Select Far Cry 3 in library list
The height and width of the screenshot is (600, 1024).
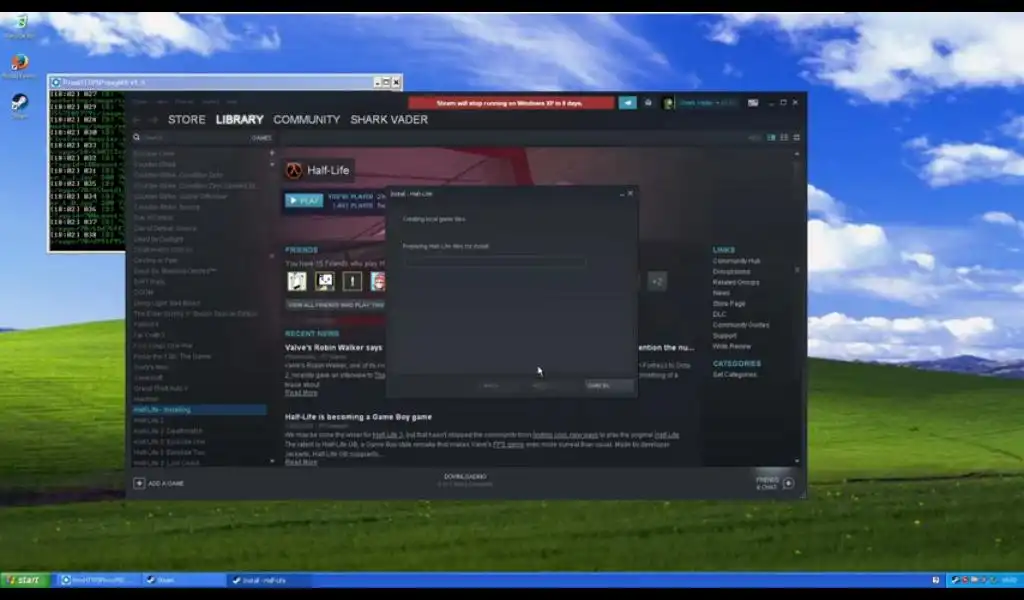148,335
